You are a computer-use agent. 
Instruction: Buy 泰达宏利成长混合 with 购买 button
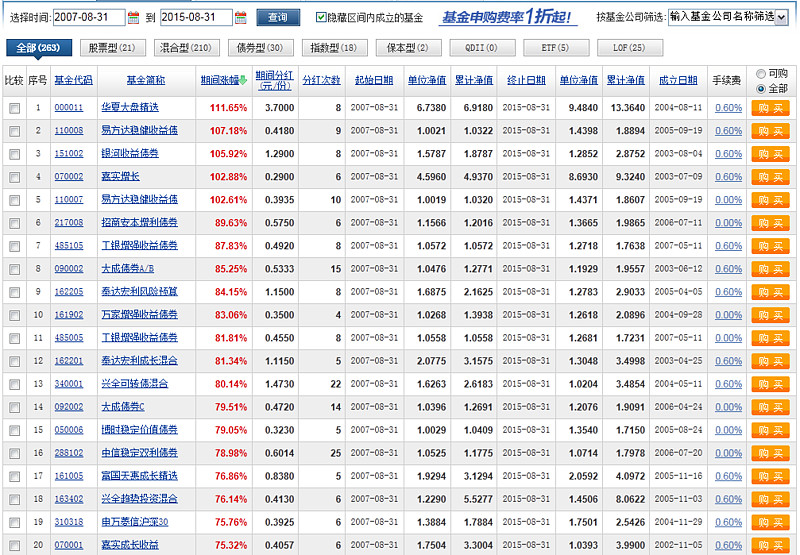770,362
